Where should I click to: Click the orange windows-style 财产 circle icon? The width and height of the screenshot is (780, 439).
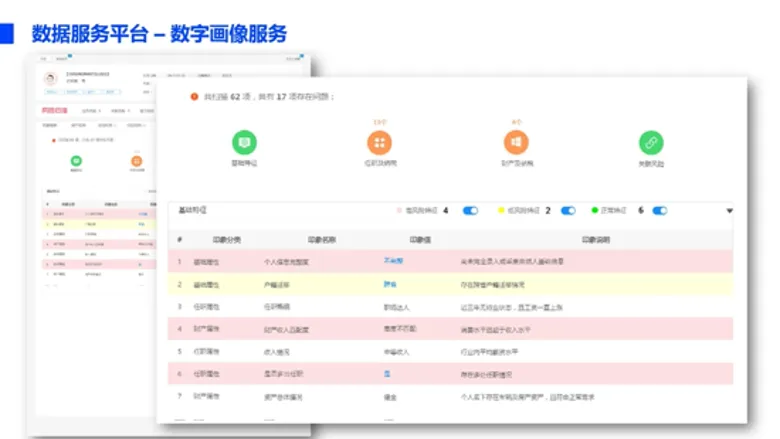click(x=516, y=142)
